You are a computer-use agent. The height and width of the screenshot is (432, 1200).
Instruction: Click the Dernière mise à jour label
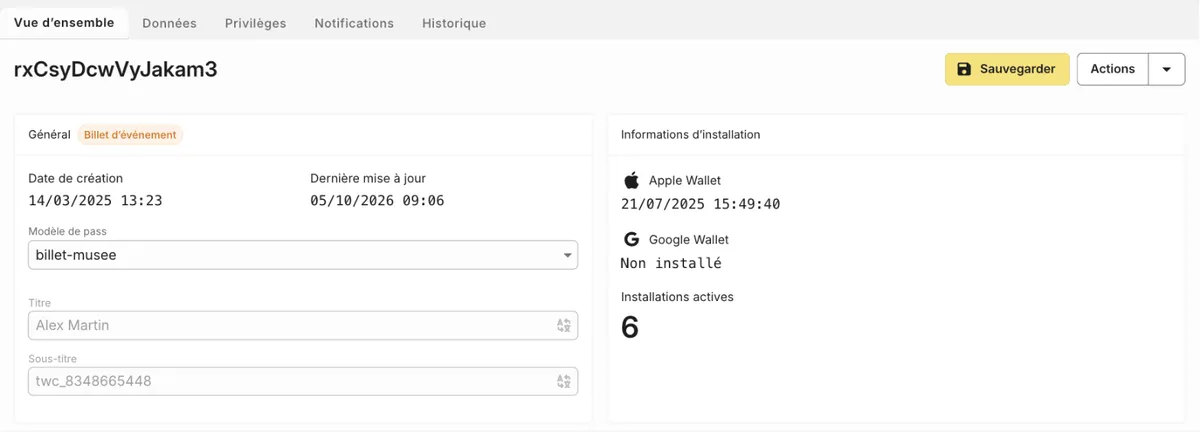368,178
